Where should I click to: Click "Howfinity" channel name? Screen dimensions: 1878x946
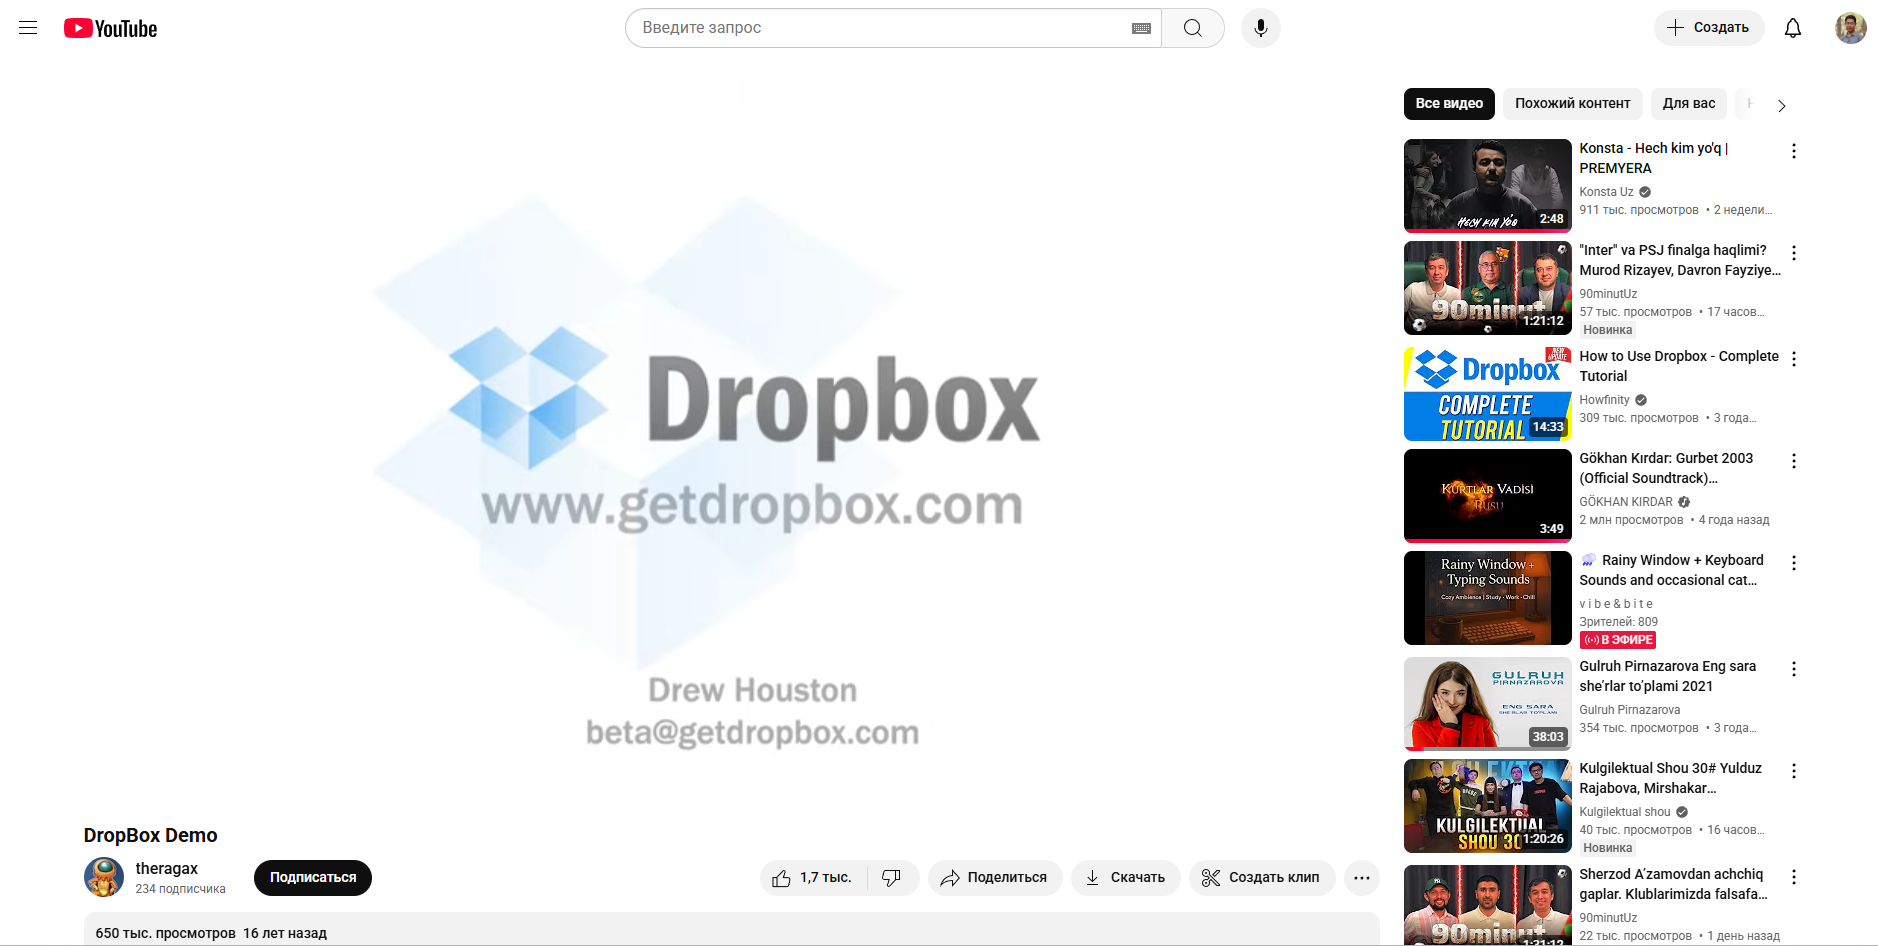click(1604, 400)
